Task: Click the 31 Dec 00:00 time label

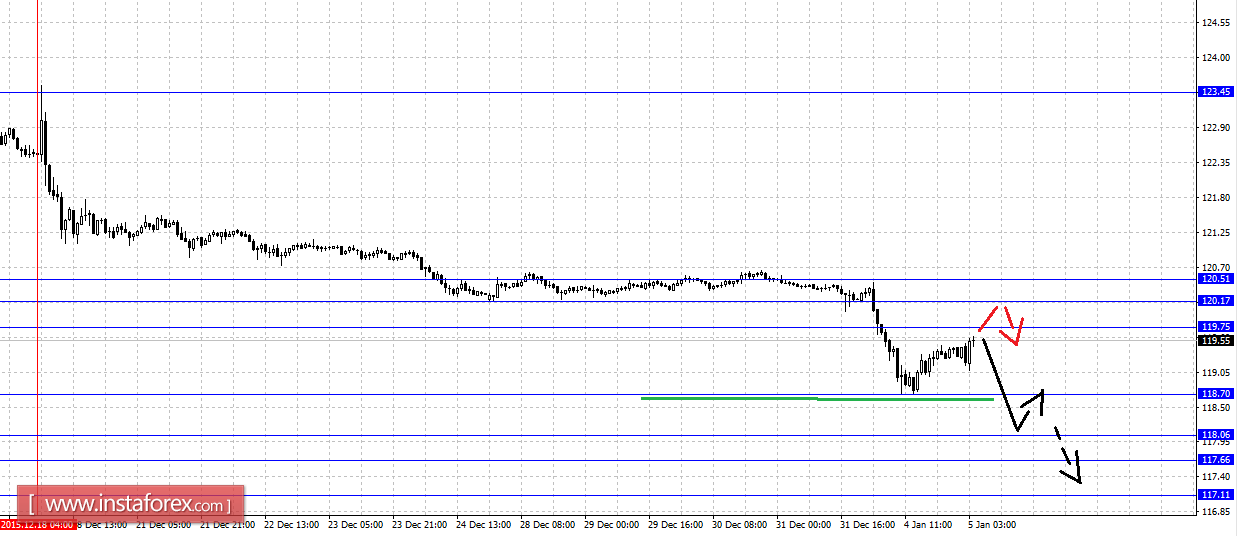Action: (804, 524)
